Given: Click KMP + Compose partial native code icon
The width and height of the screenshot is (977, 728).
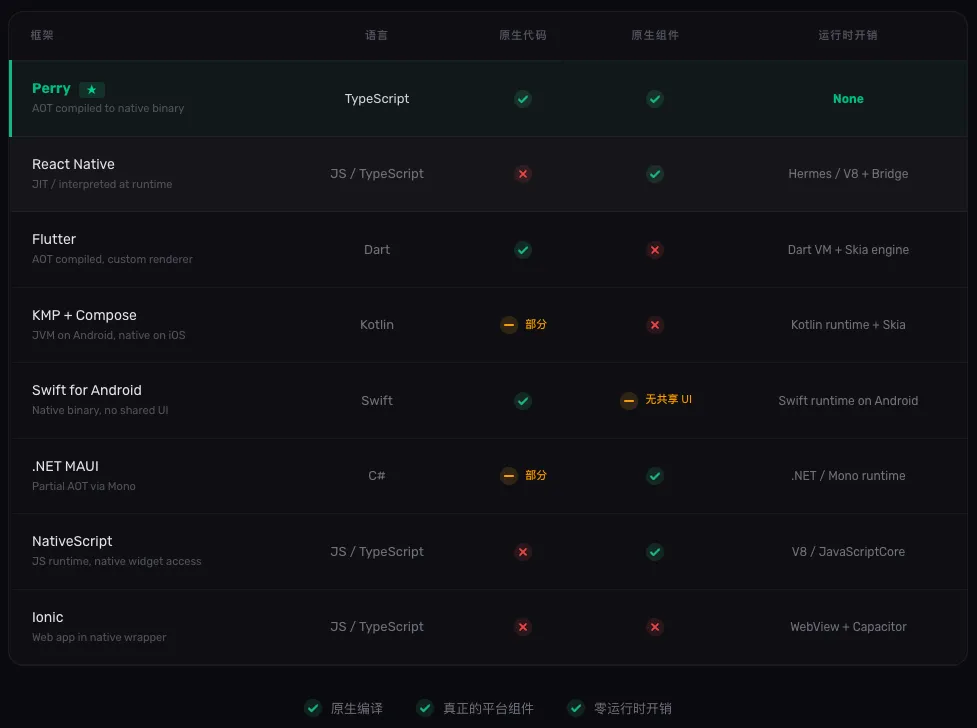Looking at the screenshot, I should coord(509,325).
